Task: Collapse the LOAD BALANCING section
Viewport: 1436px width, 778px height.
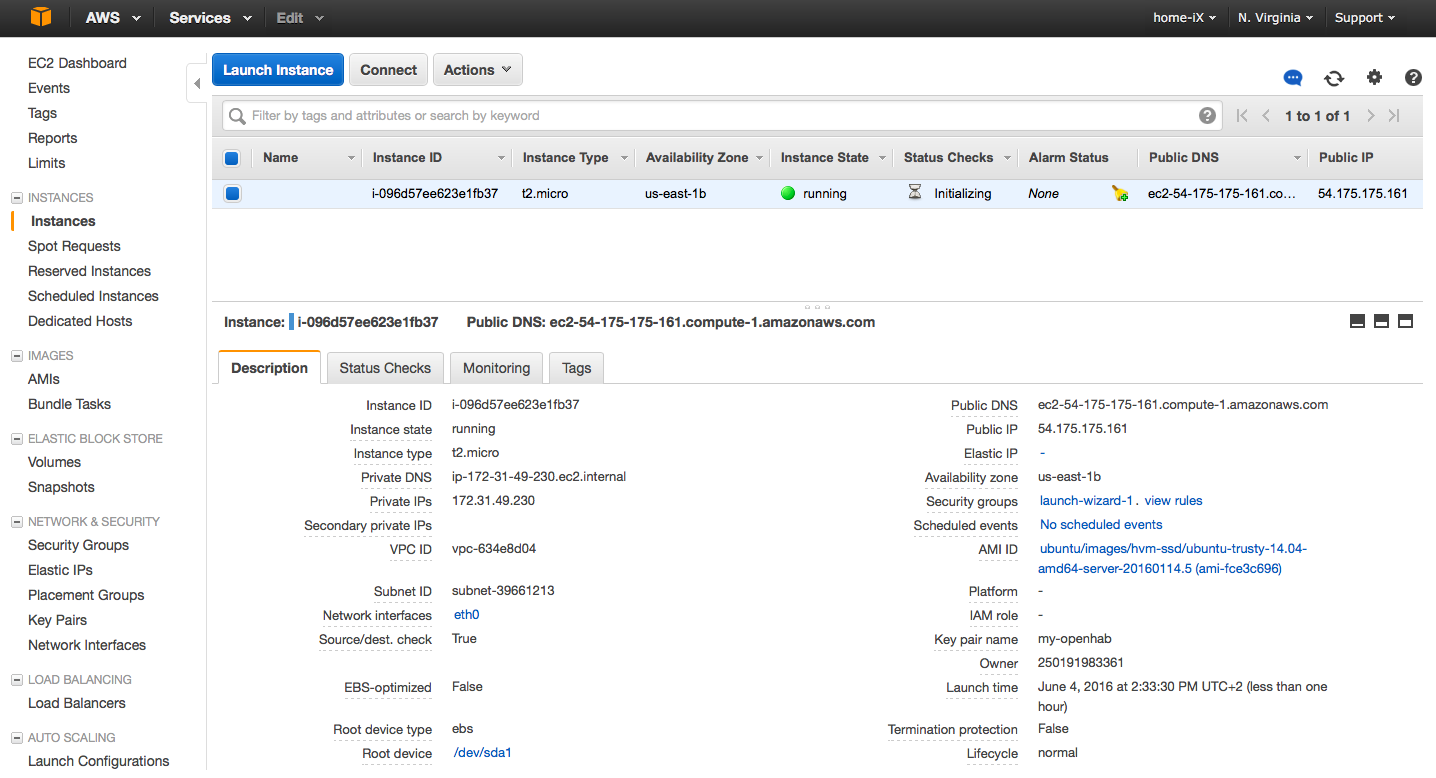Action: pyautogui.click(x=17, y=680)
